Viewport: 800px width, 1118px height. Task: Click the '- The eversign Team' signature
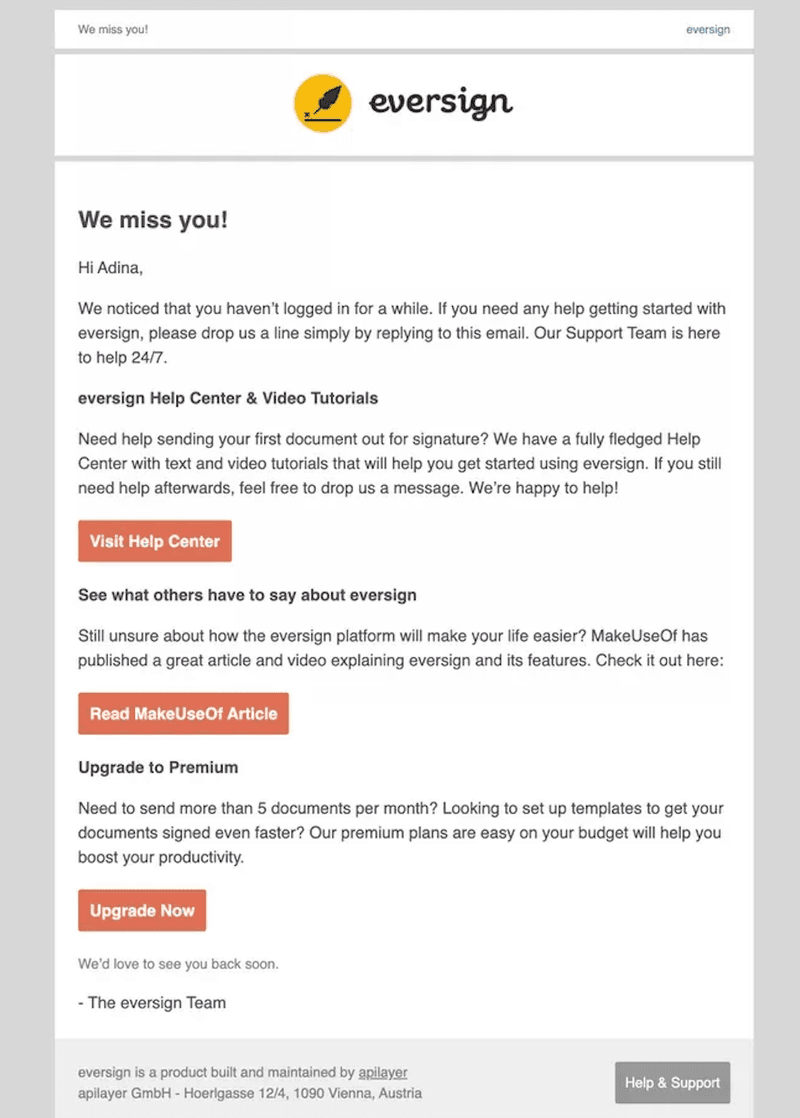coord(151,1002)
